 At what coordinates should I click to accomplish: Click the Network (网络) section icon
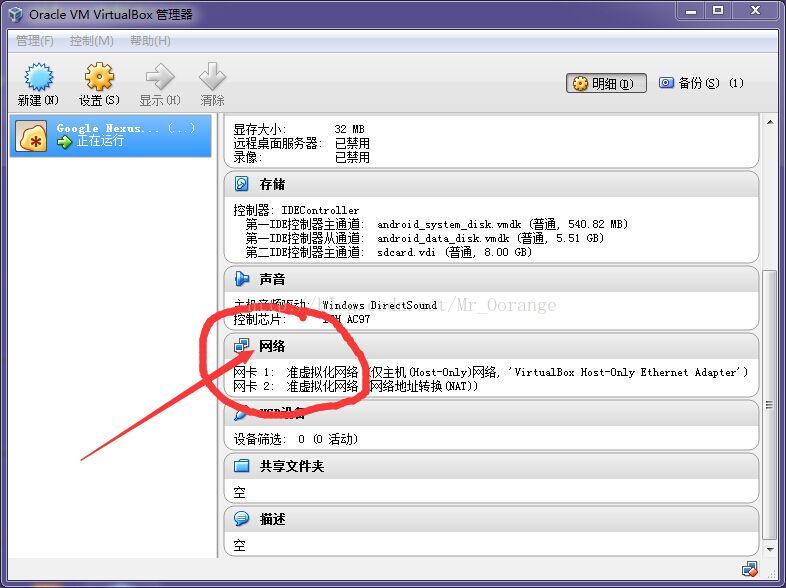242,345
